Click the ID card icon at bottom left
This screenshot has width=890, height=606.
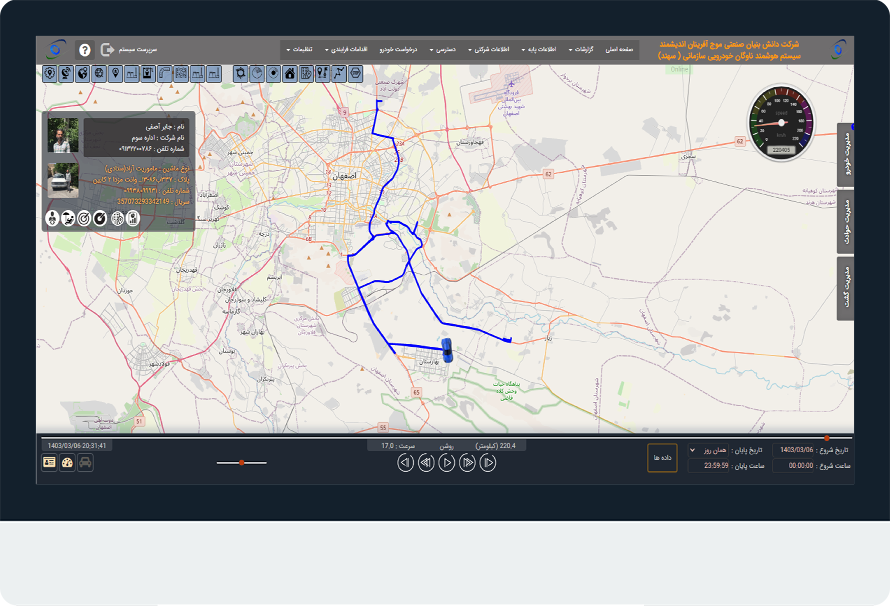(x=49, y=462)
